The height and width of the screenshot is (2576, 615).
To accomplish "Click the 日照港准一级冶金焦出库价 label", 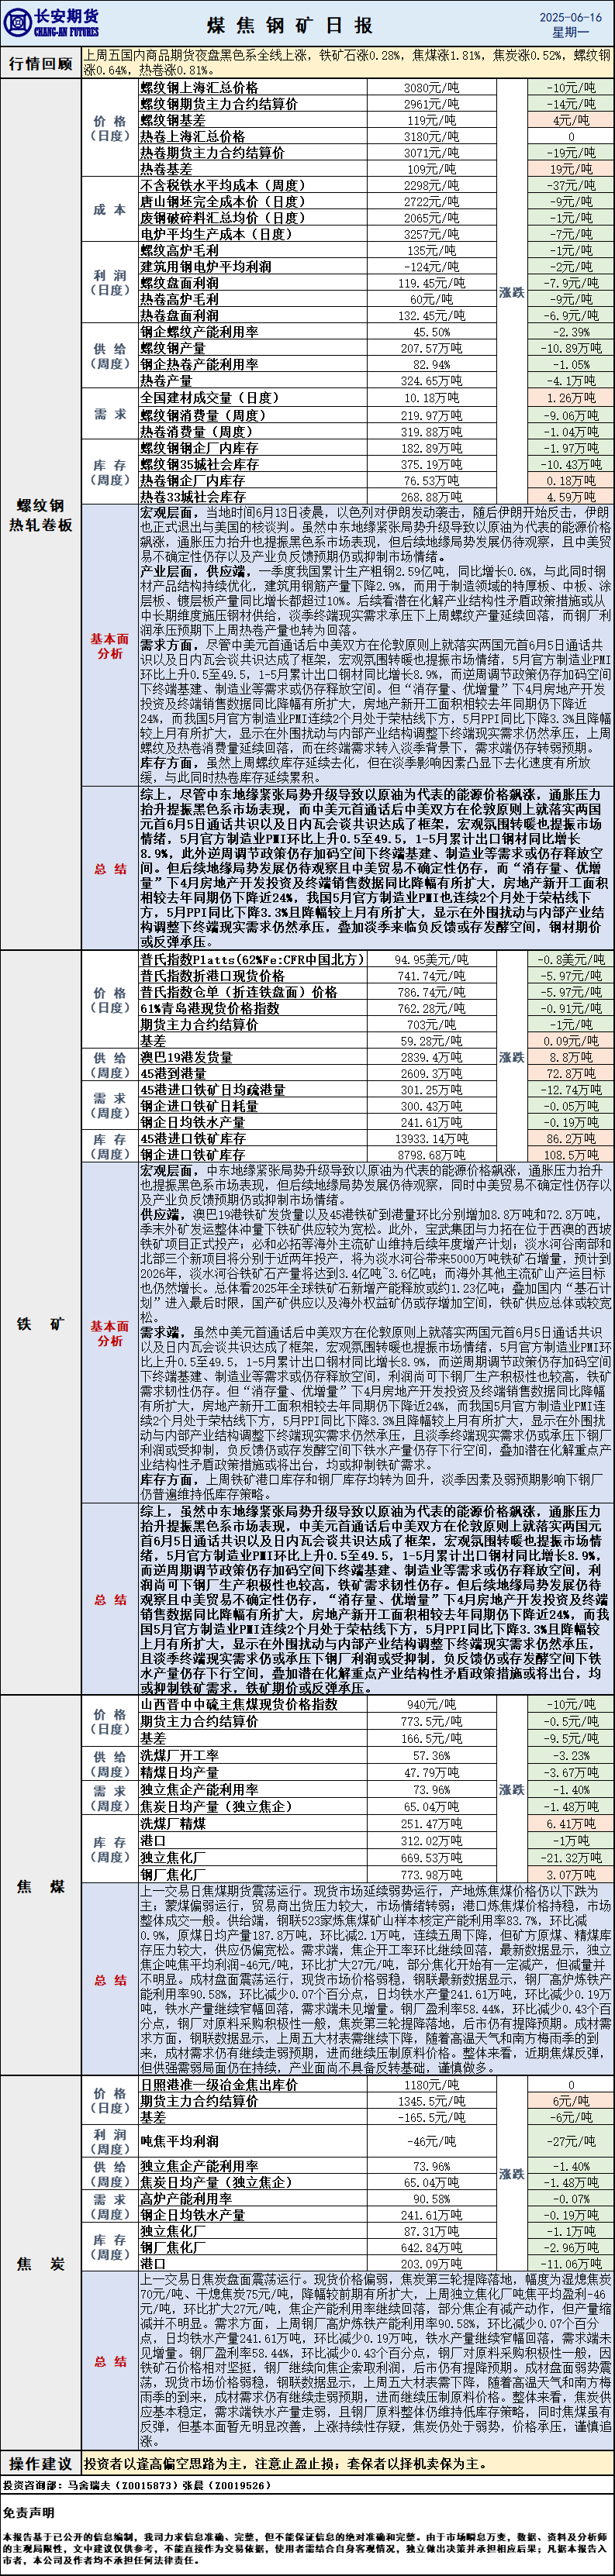I will coord(218,2085).
